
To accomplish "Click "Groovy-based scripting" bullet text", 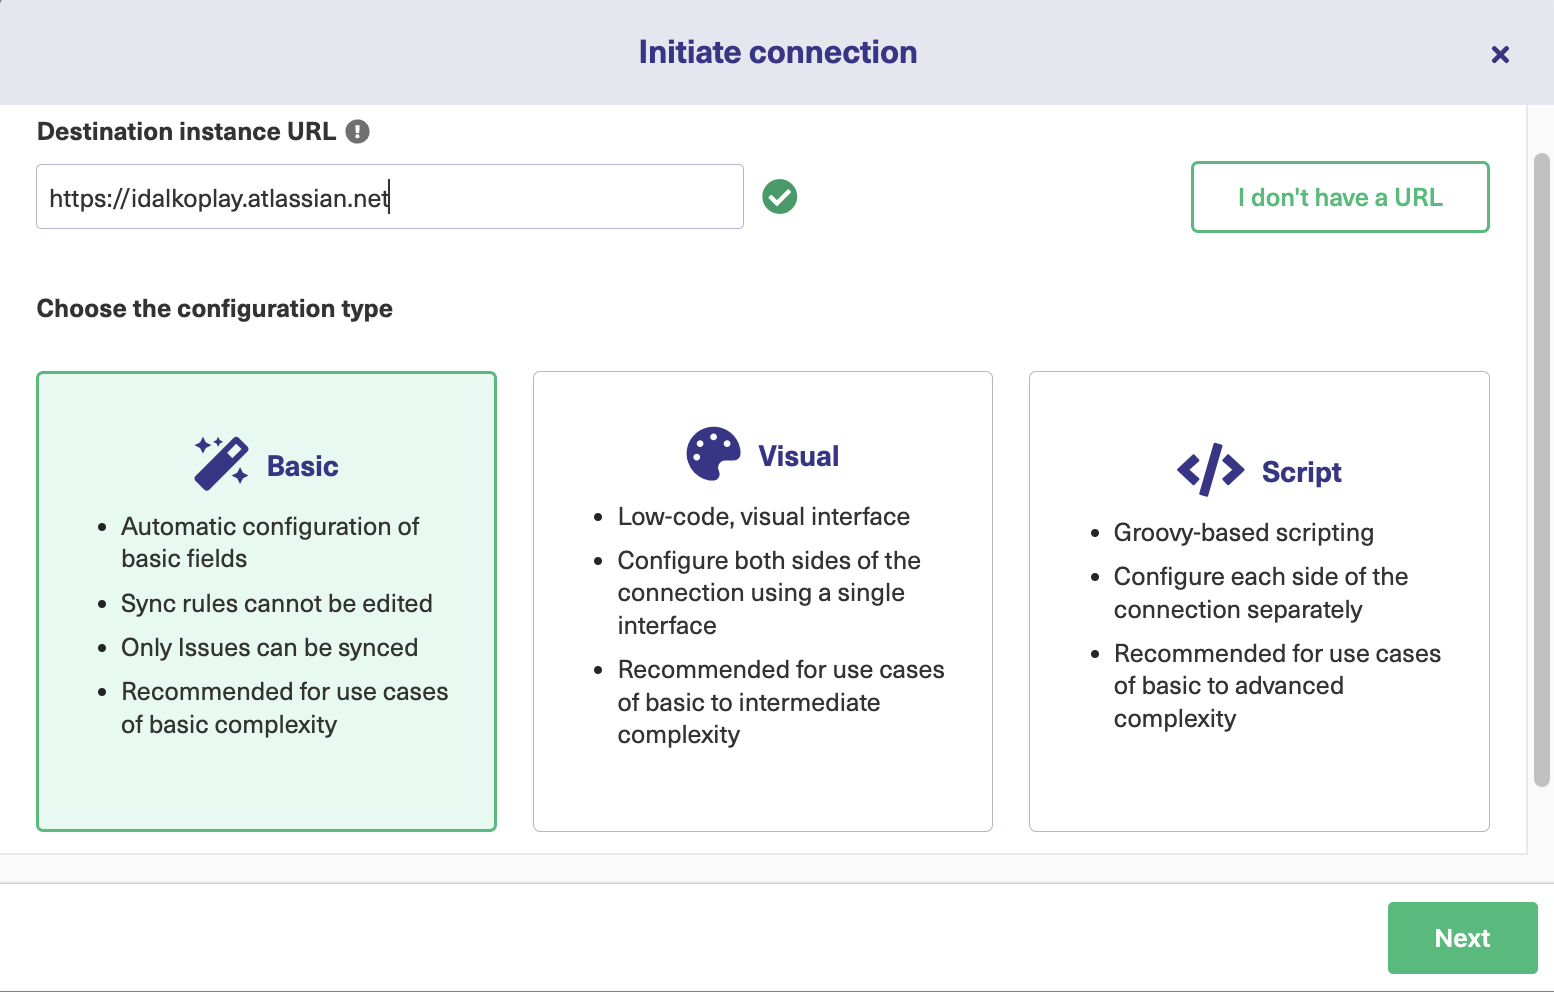I will point(1243,533).
